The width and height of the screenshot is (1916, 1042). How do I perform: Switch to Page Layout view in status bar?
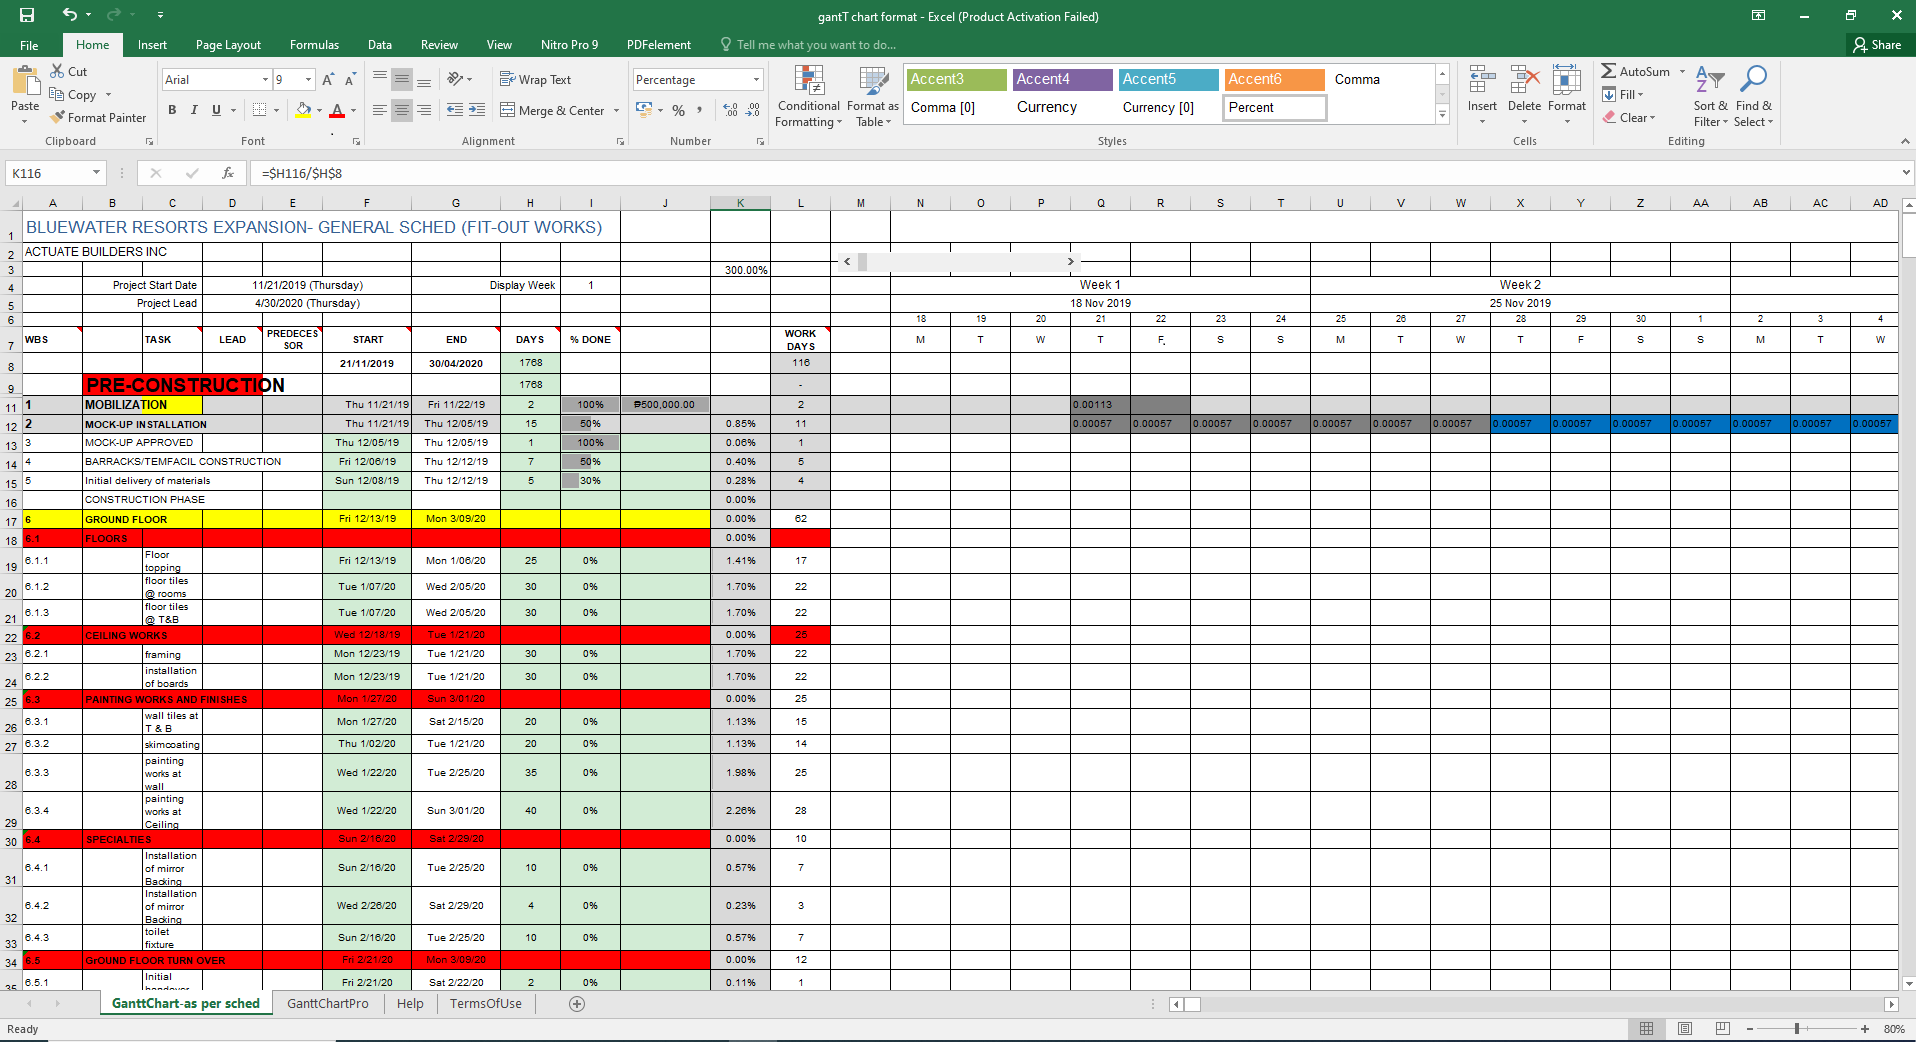(1685, 1029)
